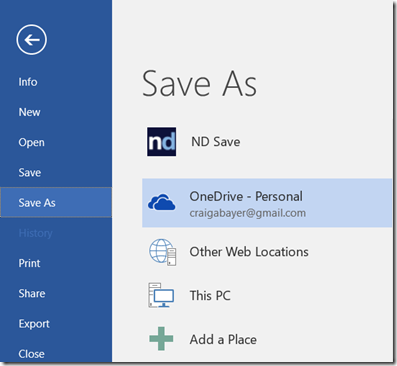Screen dimensions: 397x366
Task: Select New in the backstage menu
Action: (x=29, y=112)
